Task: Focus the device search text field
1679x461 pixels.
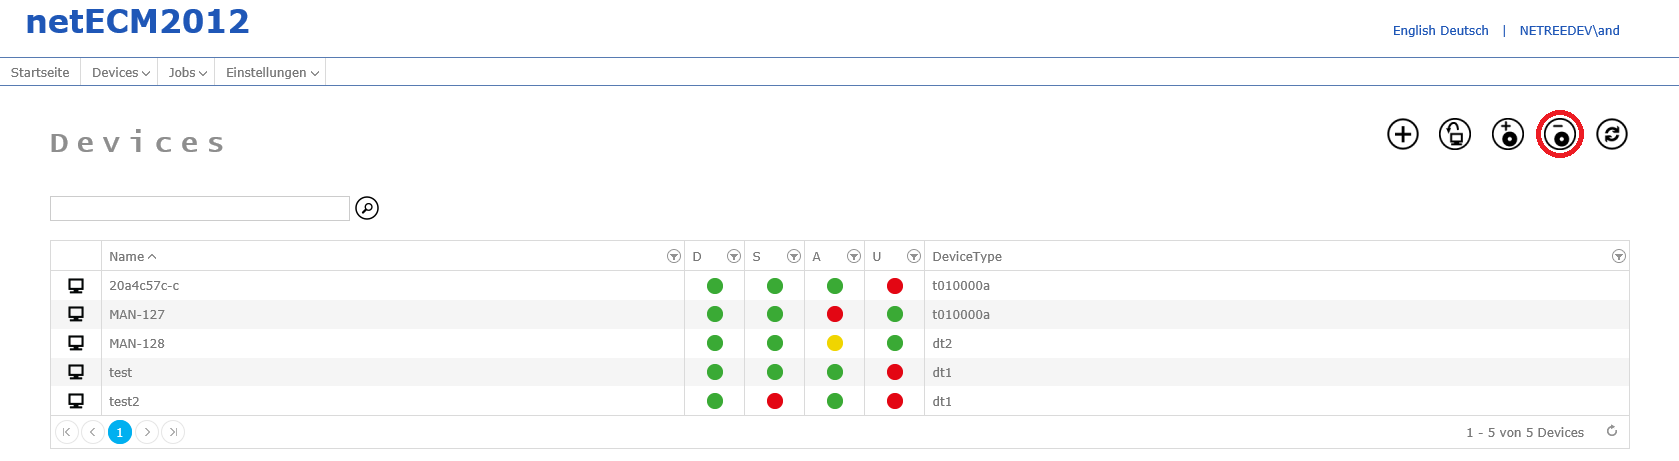Action: click(200, 208)
